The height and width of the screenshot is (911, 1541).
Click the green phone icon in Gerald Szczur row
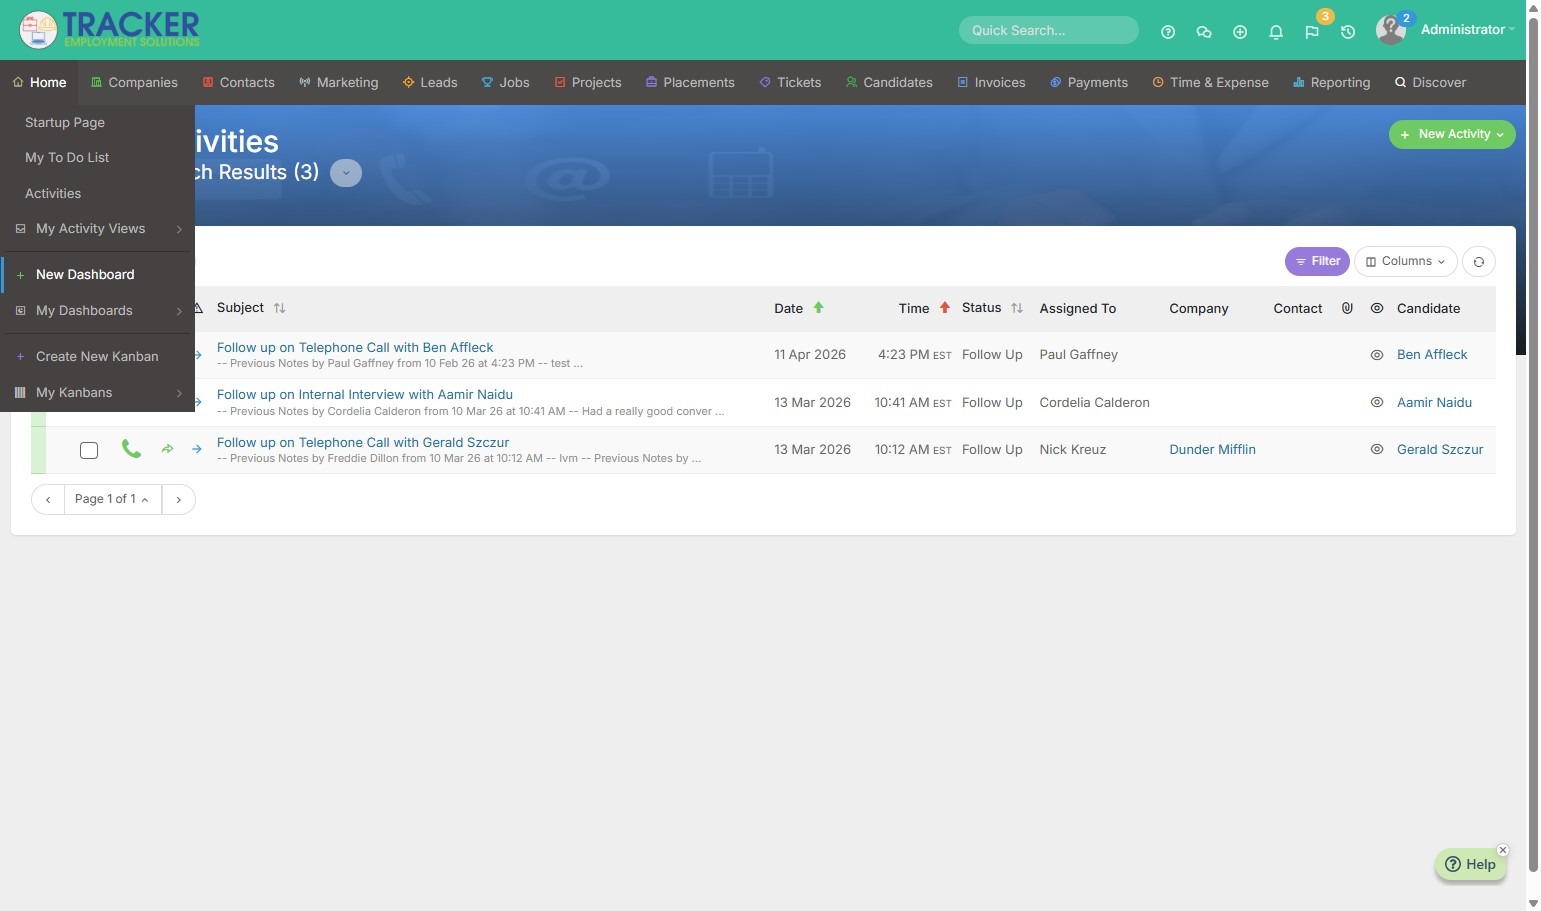tap(131, 449)
